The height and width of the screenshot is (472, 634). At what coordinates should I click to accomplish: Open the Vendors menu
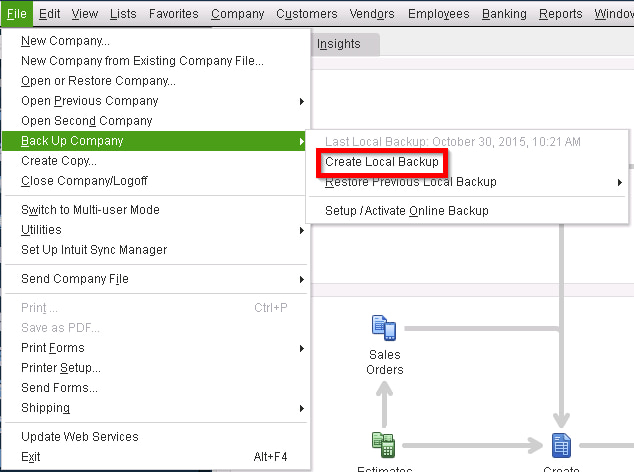click(x=372, y=14)
